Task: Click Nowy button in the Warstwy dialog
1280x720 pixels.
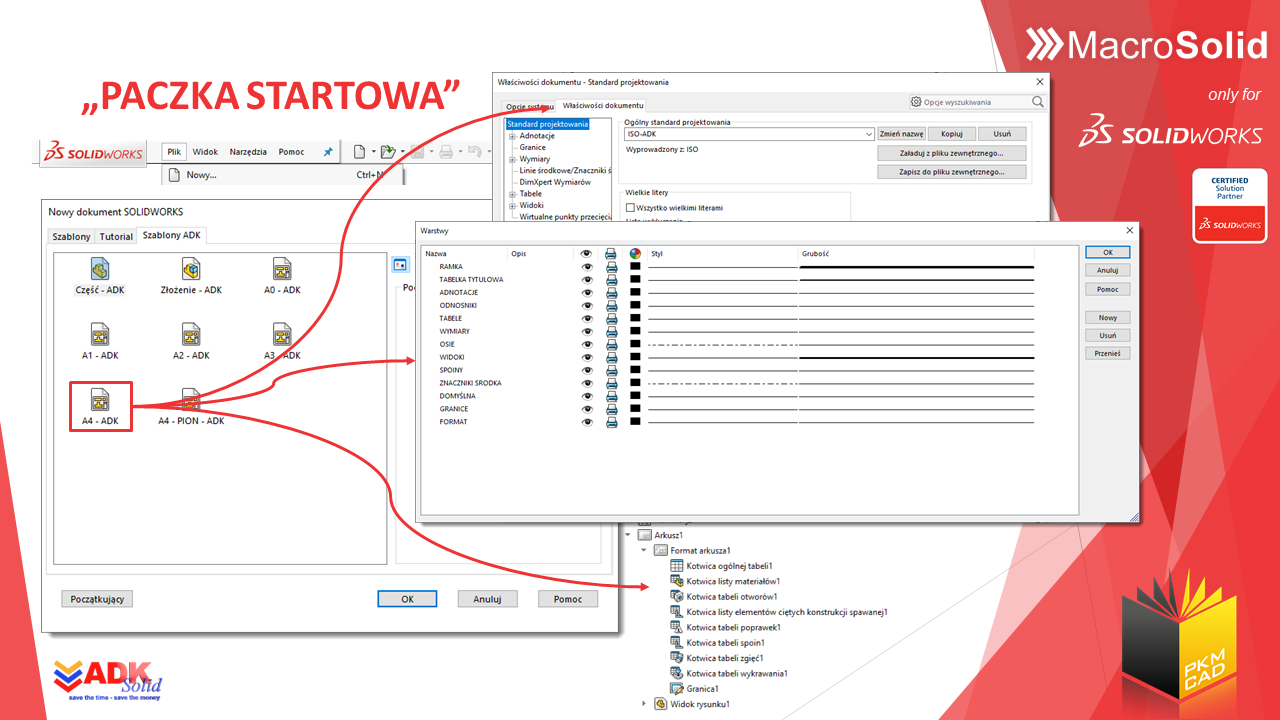Action: click(x=1107, y=317)
